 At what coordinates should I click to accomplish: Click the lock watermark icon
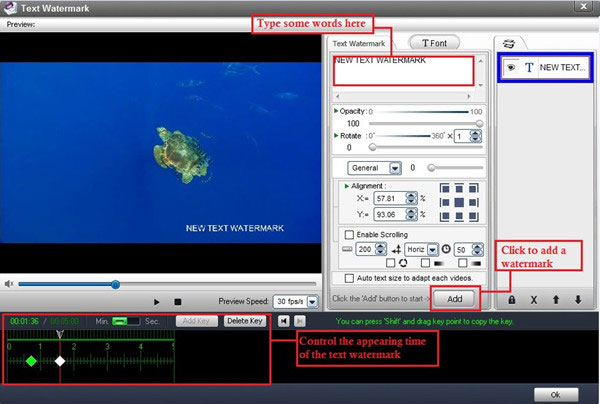(512, 300)
